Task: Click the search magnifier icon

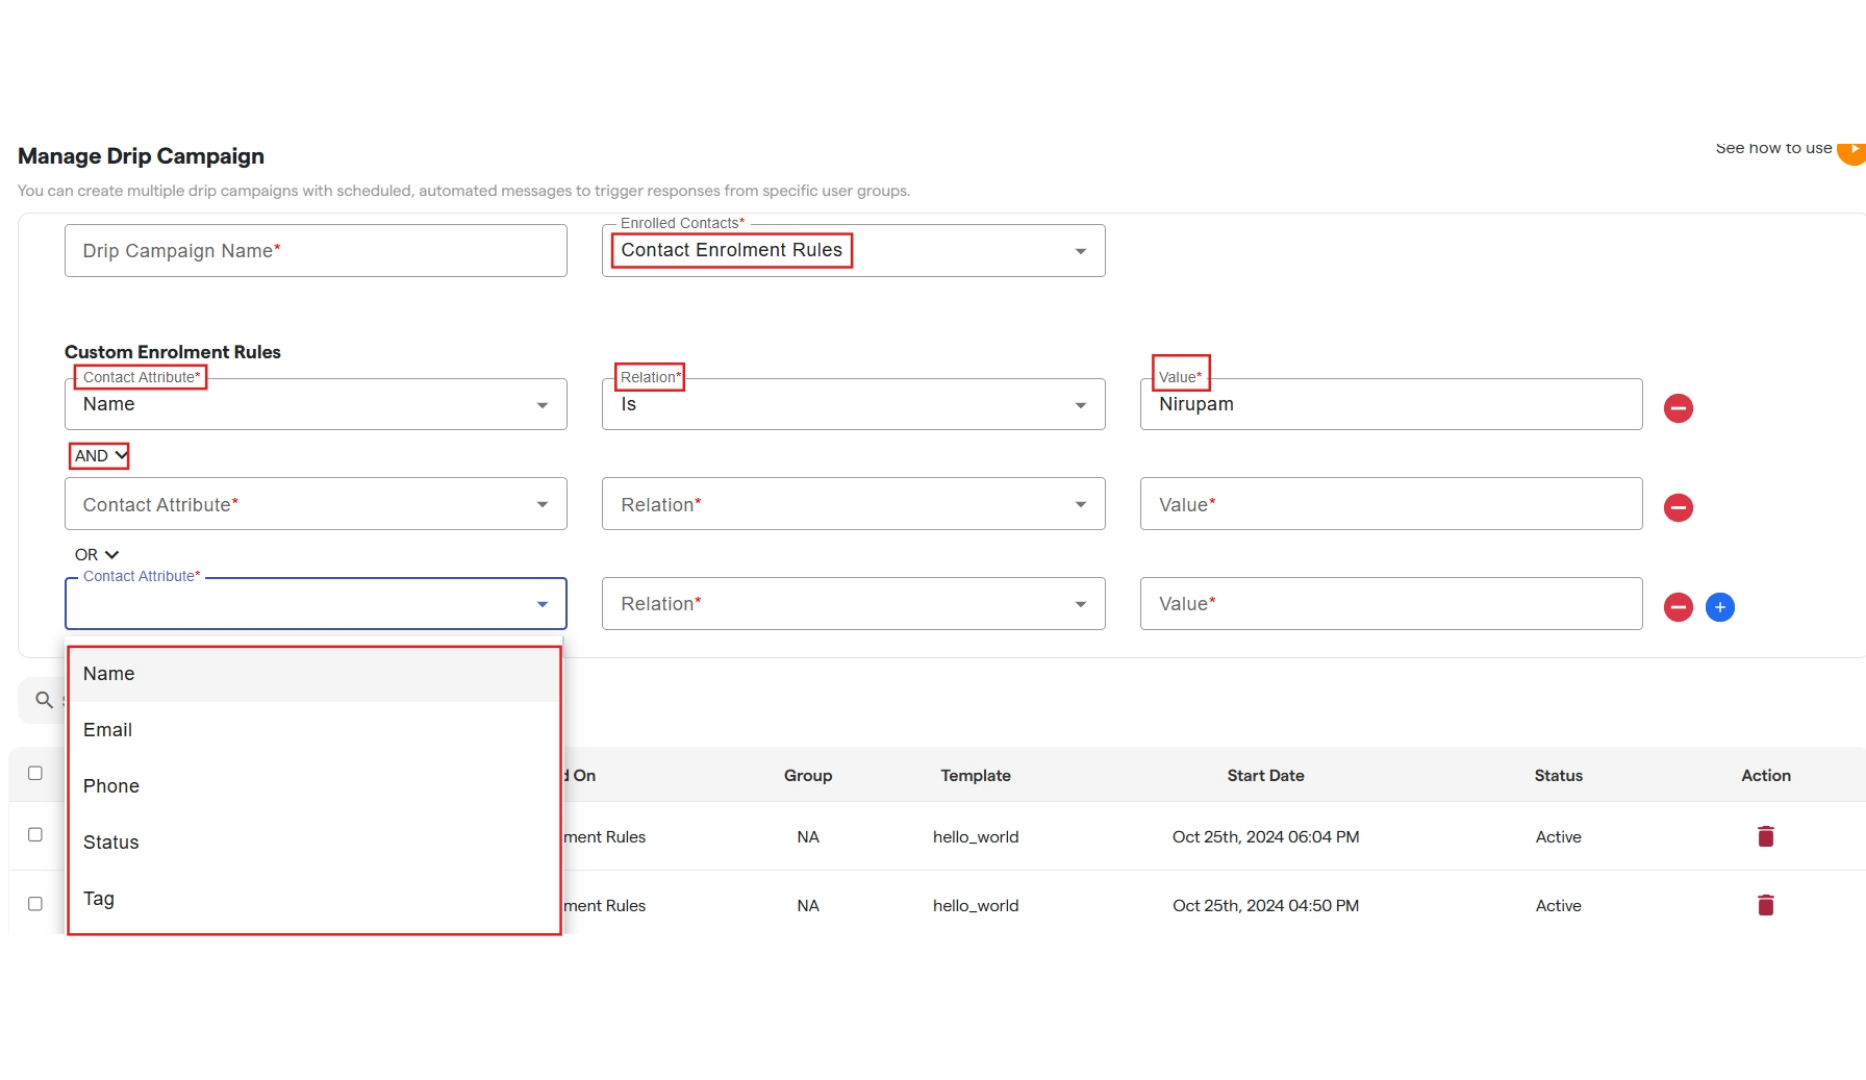Action: 44,700
